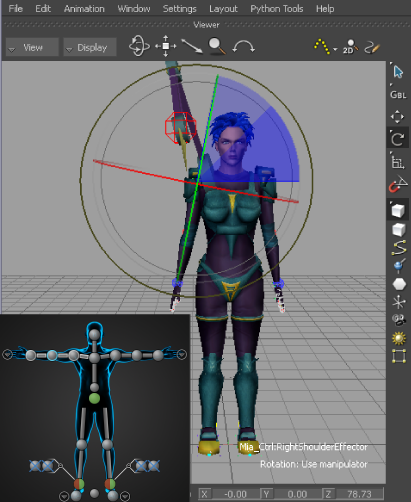Select the Truck/Pan camera tool

point(166,46)
